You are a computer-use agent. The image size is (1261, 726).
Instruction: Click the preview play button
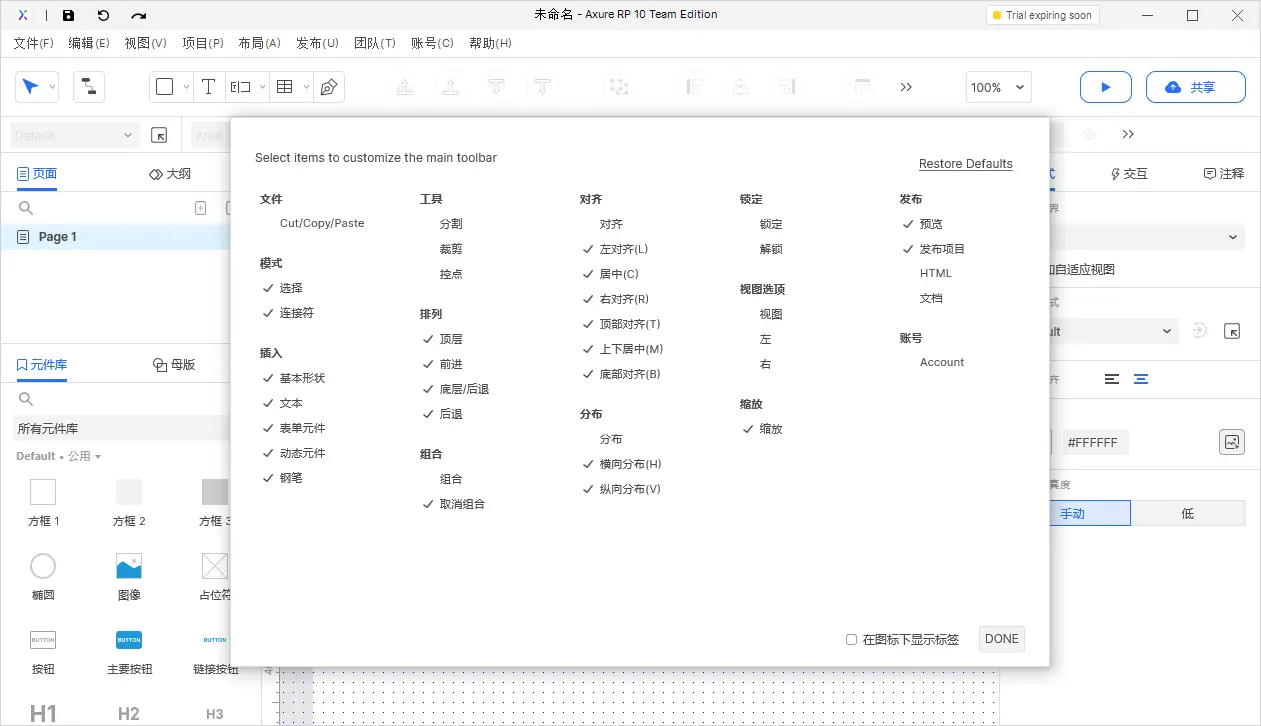click(x=1106, y=87)
